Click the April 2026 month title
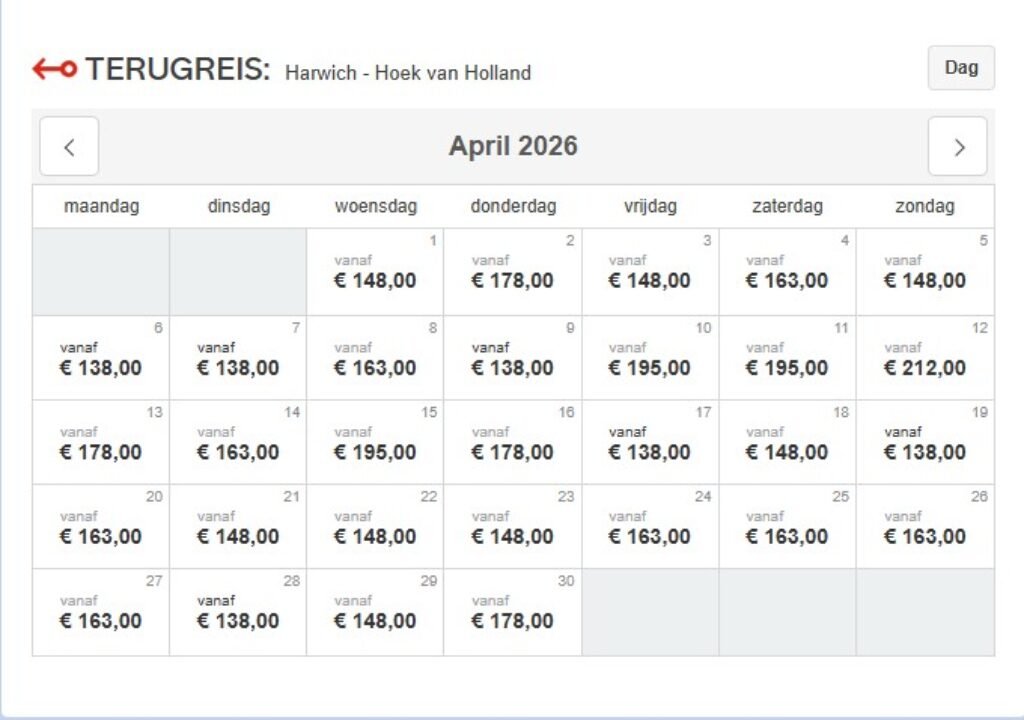The height and width of the screenshot is (720, 1024). (x=512, y=145)
